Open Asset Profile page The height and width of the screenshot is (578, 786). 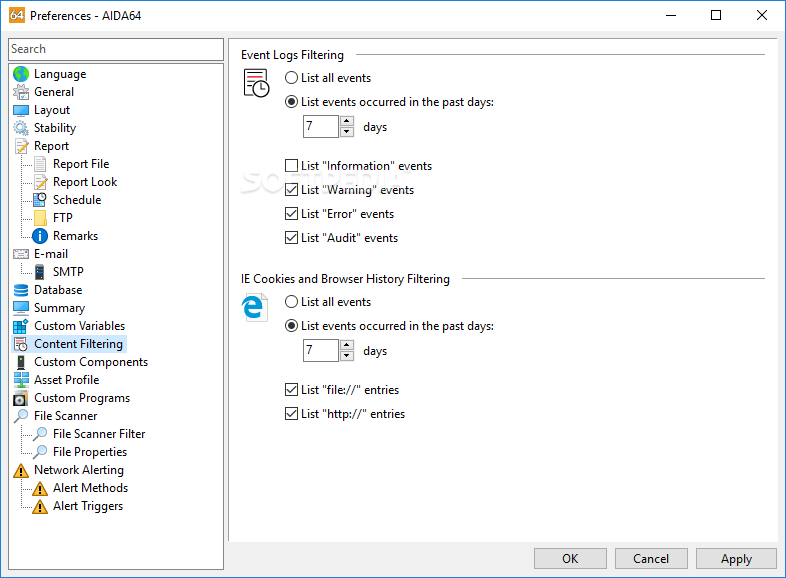pos(66,380)
